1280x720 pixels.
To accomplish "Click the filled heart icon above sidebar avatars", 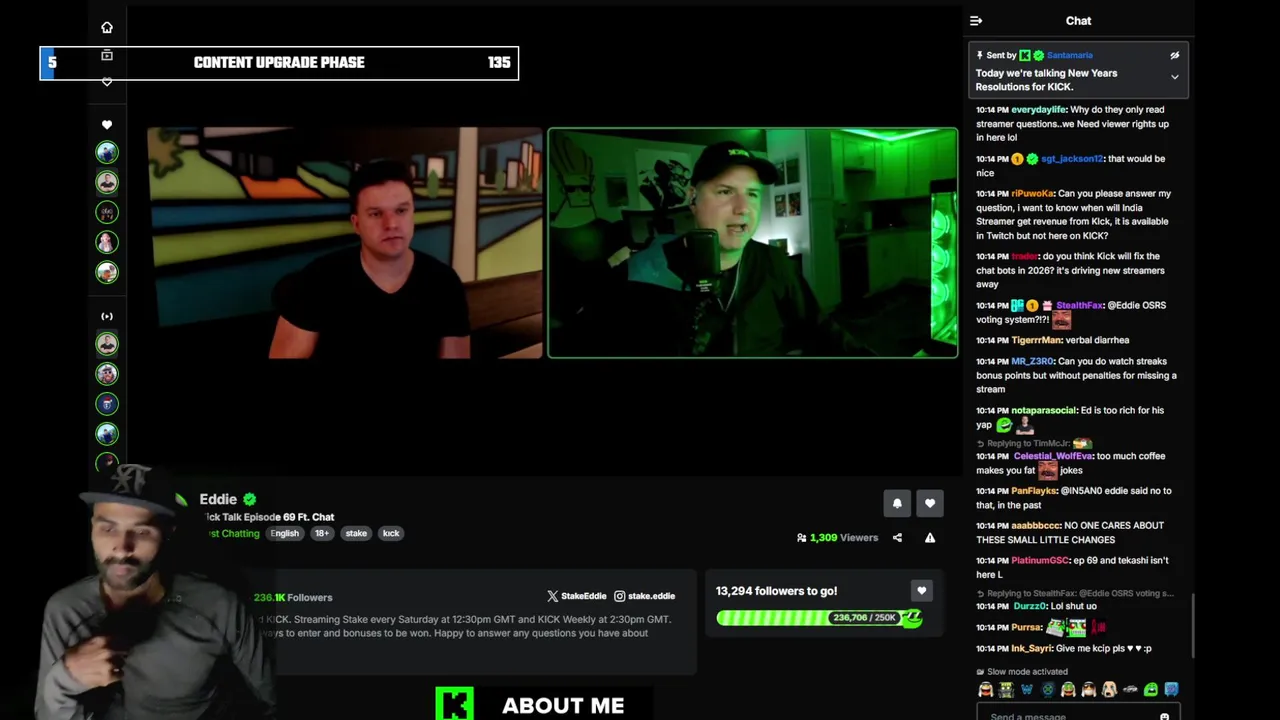I will point(107,125).
